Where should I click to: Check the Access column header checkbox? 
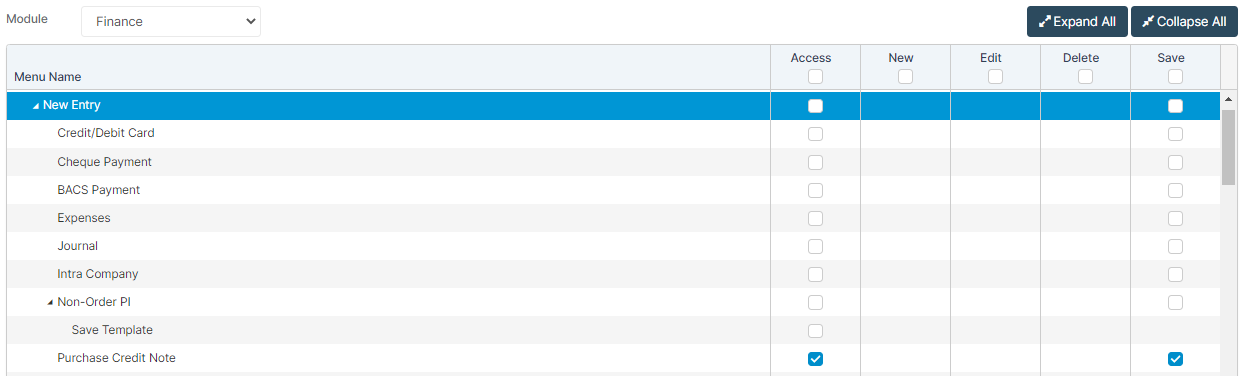coord(815,77)
